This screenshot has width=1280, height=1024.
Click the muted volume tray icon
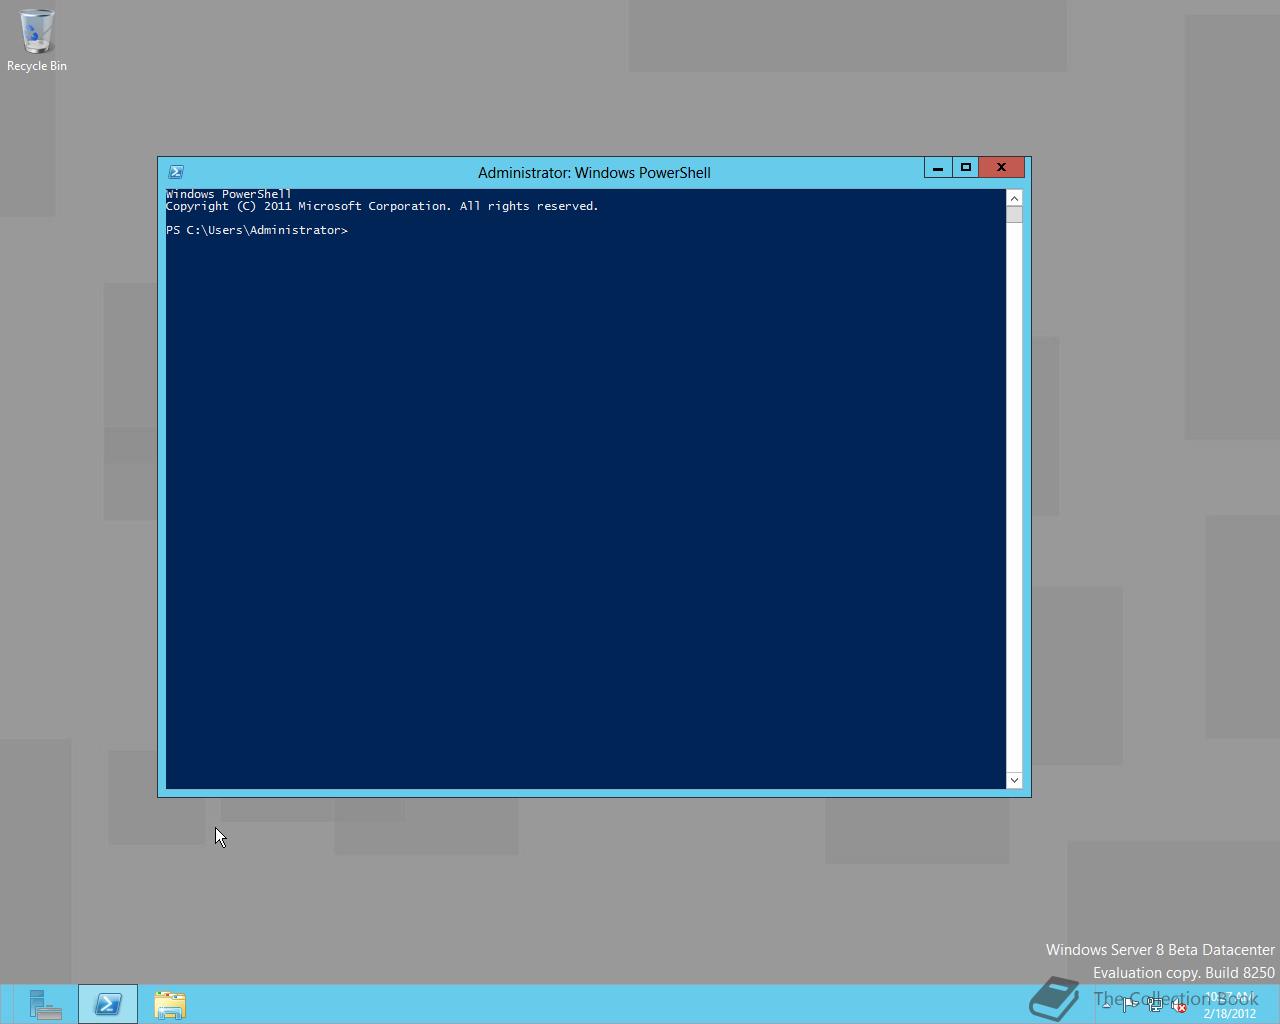click(x=1179, y=1005)
